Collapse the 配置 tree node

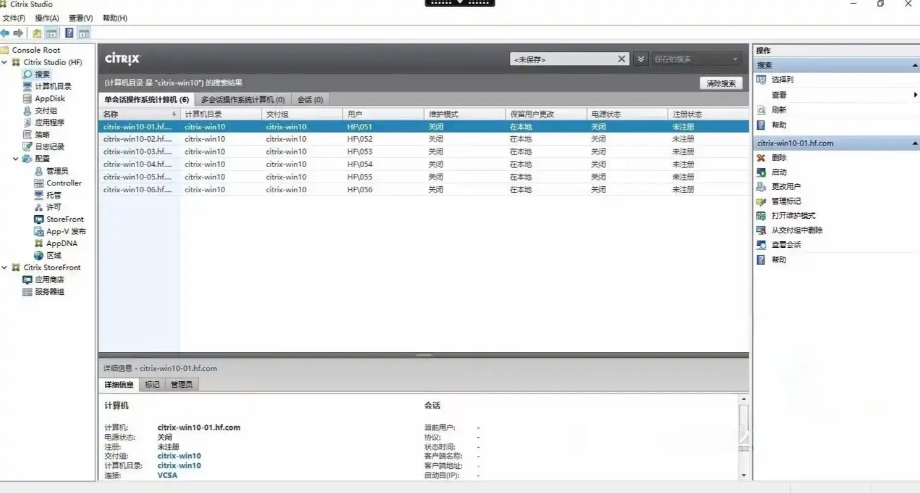16,158
